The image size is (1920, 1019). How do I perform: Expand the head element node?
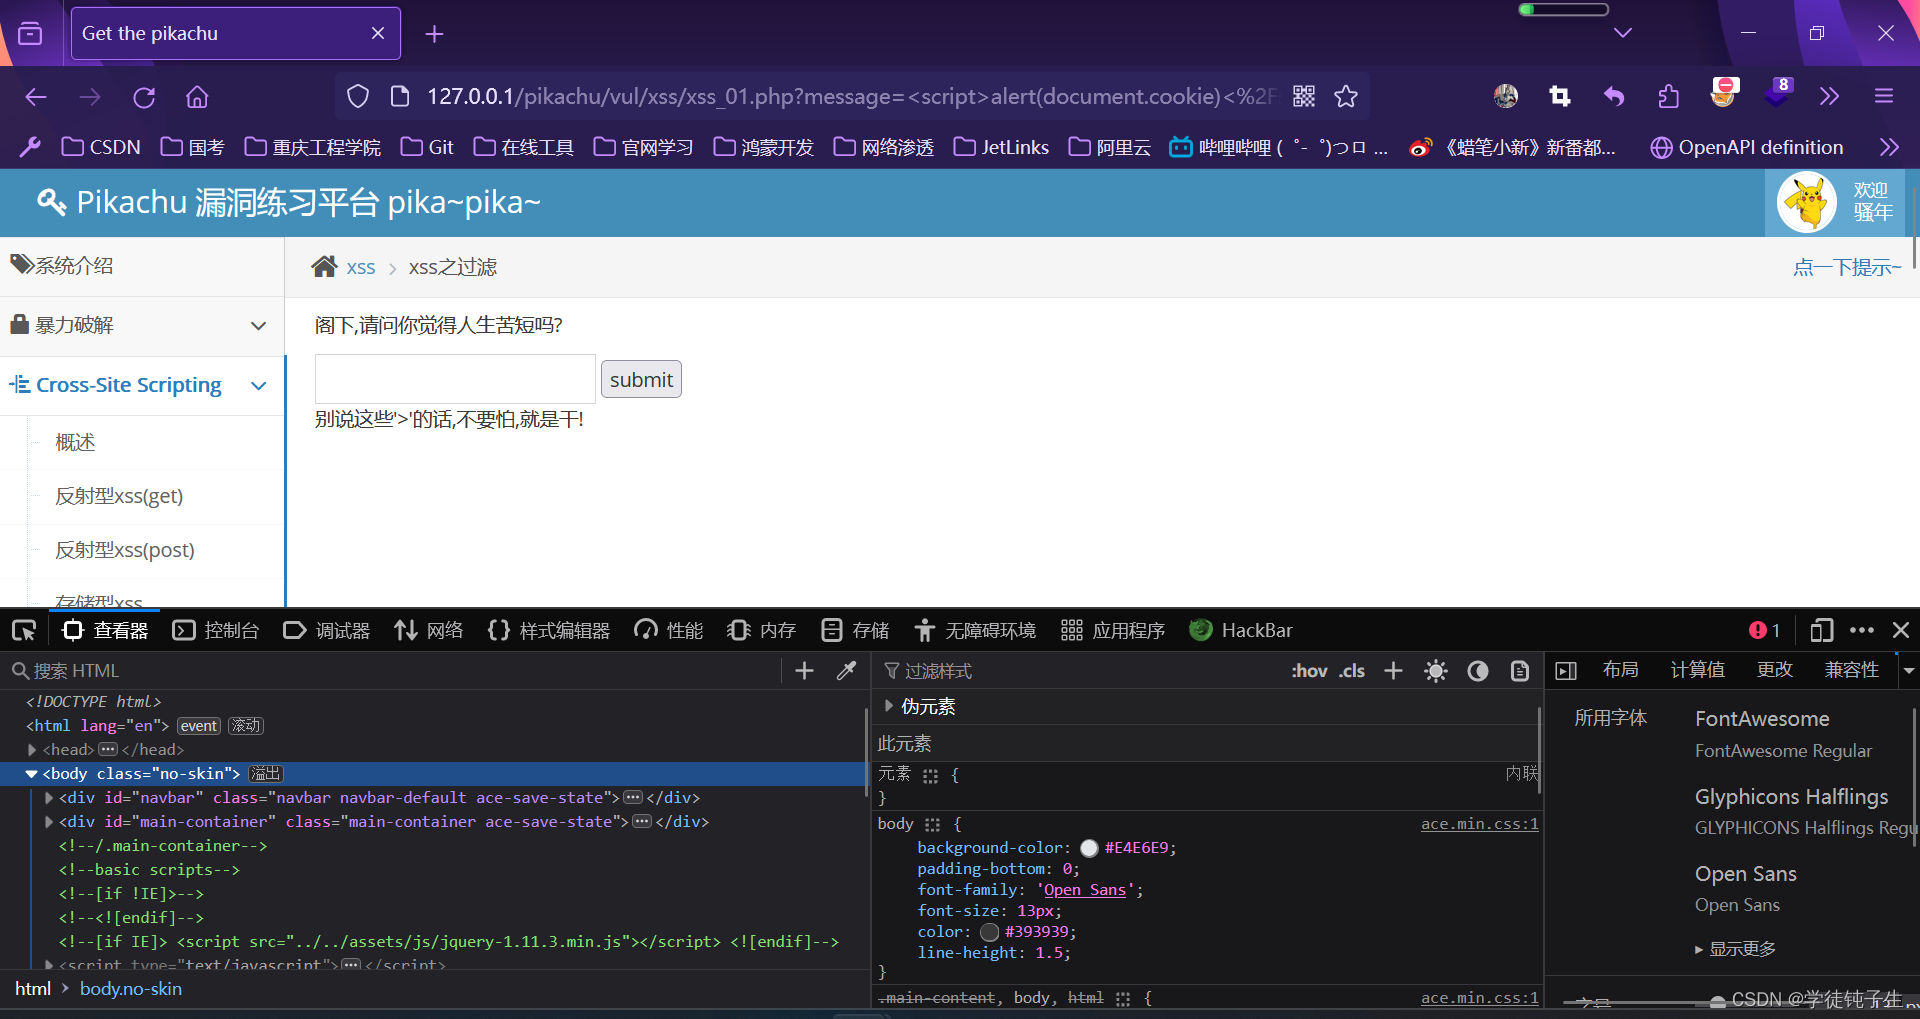pos(32,750)
